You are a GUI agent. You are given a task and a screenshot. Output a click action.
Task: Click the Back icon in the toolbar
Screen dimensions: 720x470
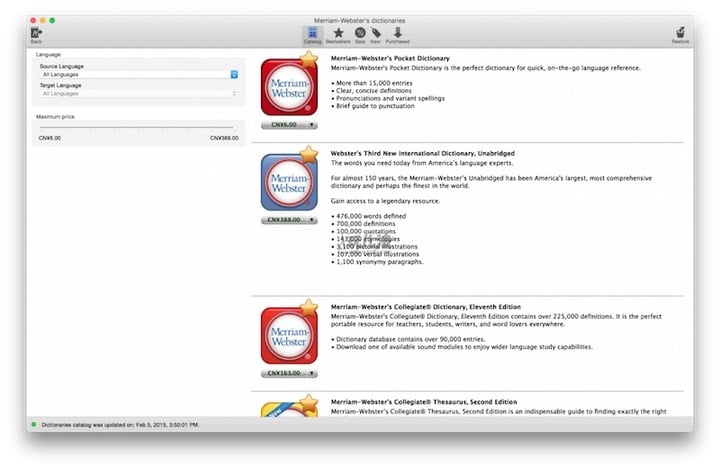point(36,33)
